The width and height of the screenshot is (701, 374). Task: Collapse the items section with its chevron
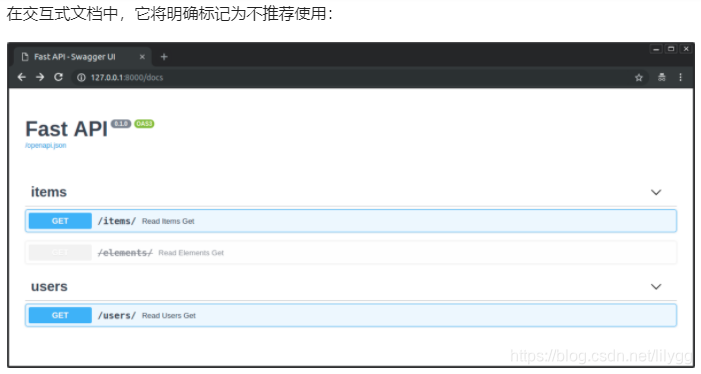[x=656, y=192]
